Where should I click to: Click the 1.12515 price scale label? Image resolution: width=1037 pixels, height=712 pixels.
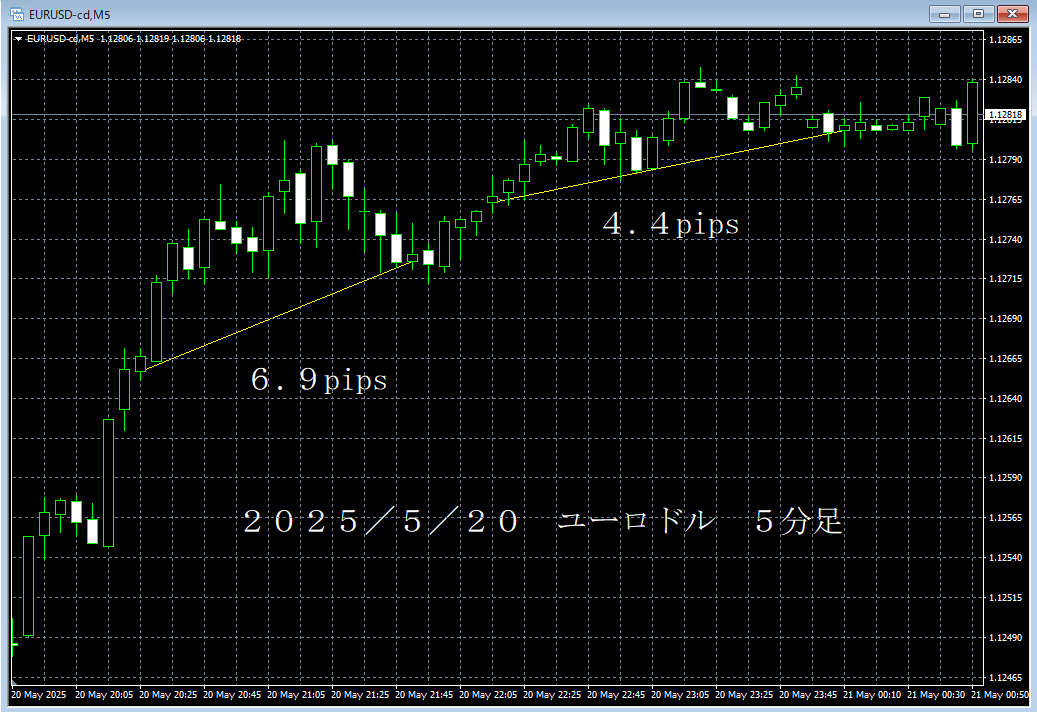(1005, 598)
